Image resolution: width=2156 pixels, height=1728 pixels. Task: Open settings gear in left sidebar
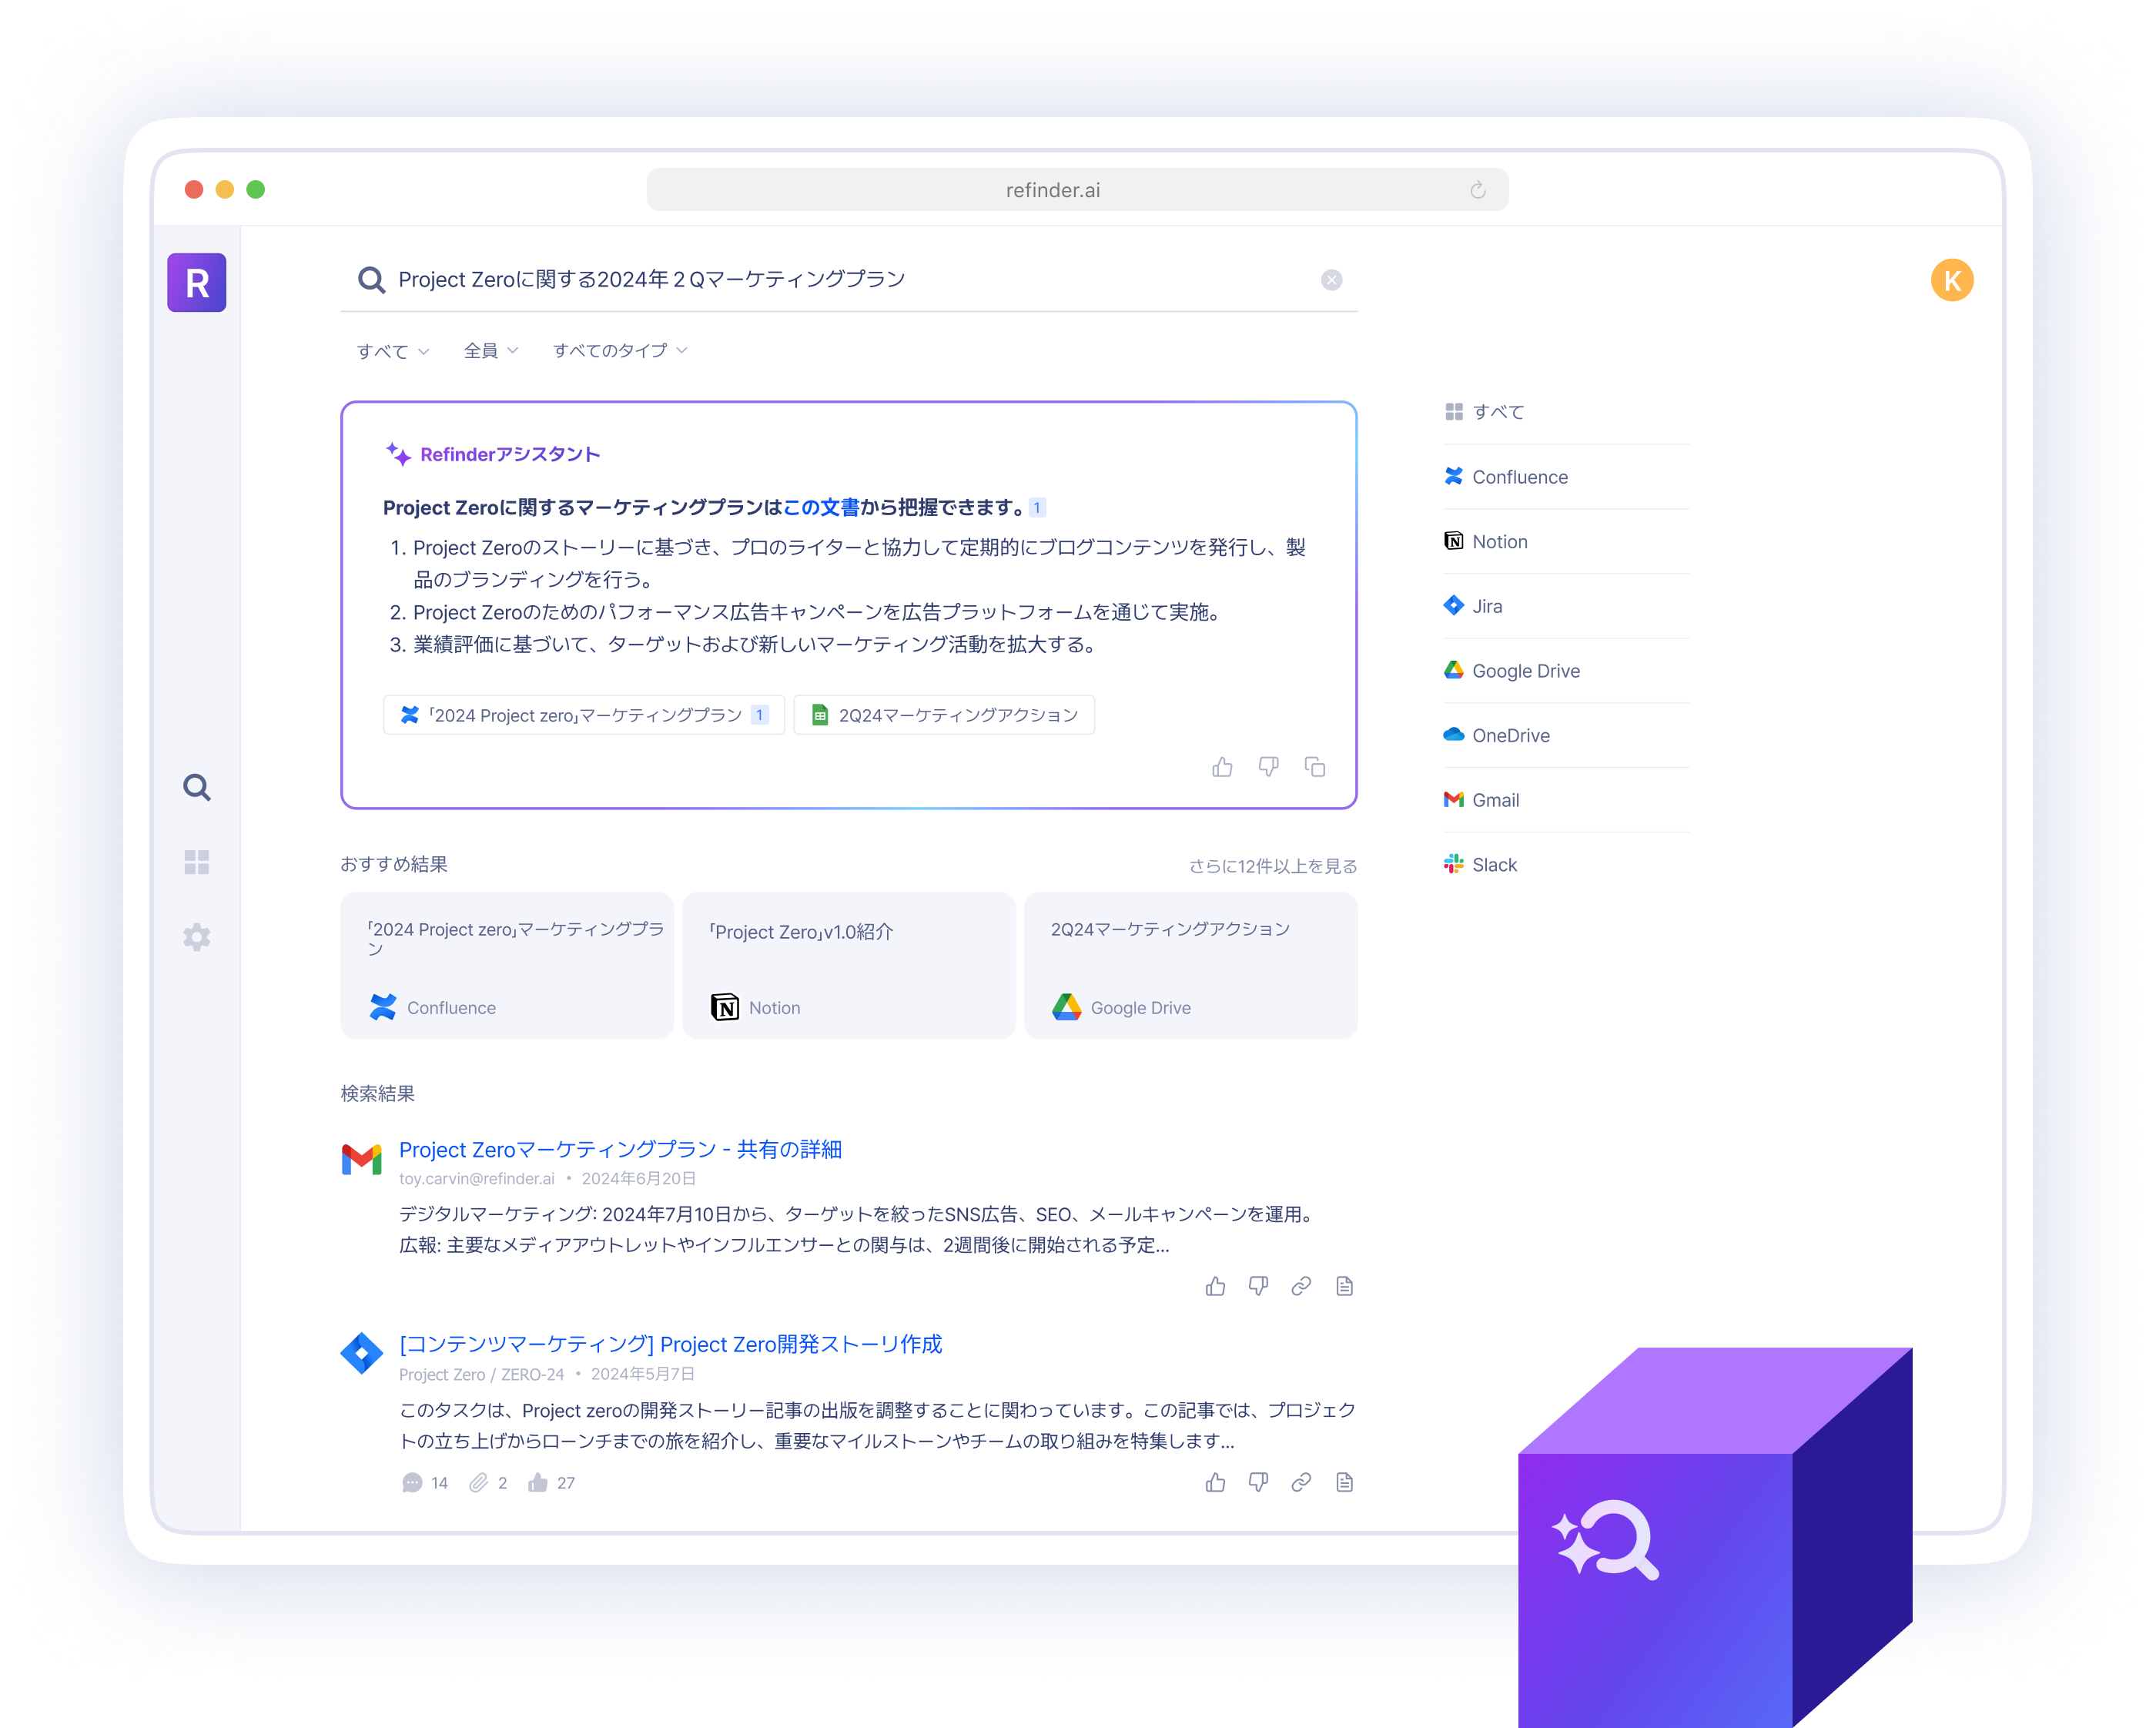pos(197,937)
